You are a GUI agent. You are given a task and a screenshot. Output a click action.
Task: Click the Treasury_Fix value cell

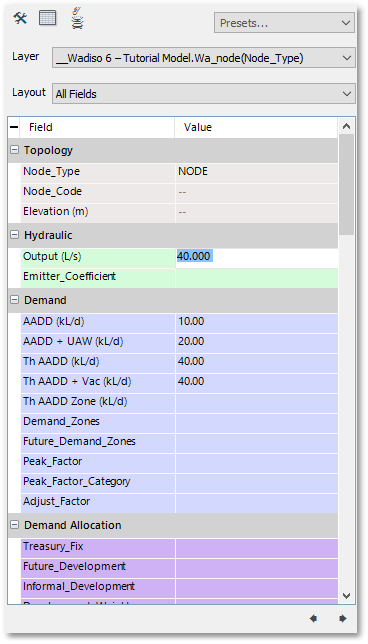[257, 547]
